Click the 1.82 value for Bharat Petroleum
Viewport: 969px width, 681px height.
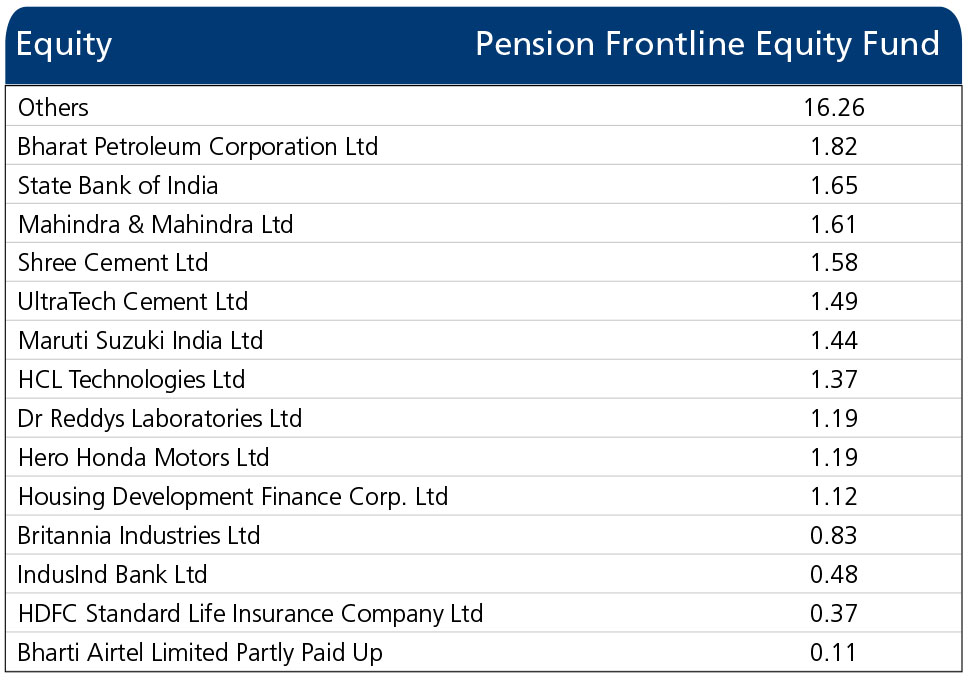click(834, 146)
